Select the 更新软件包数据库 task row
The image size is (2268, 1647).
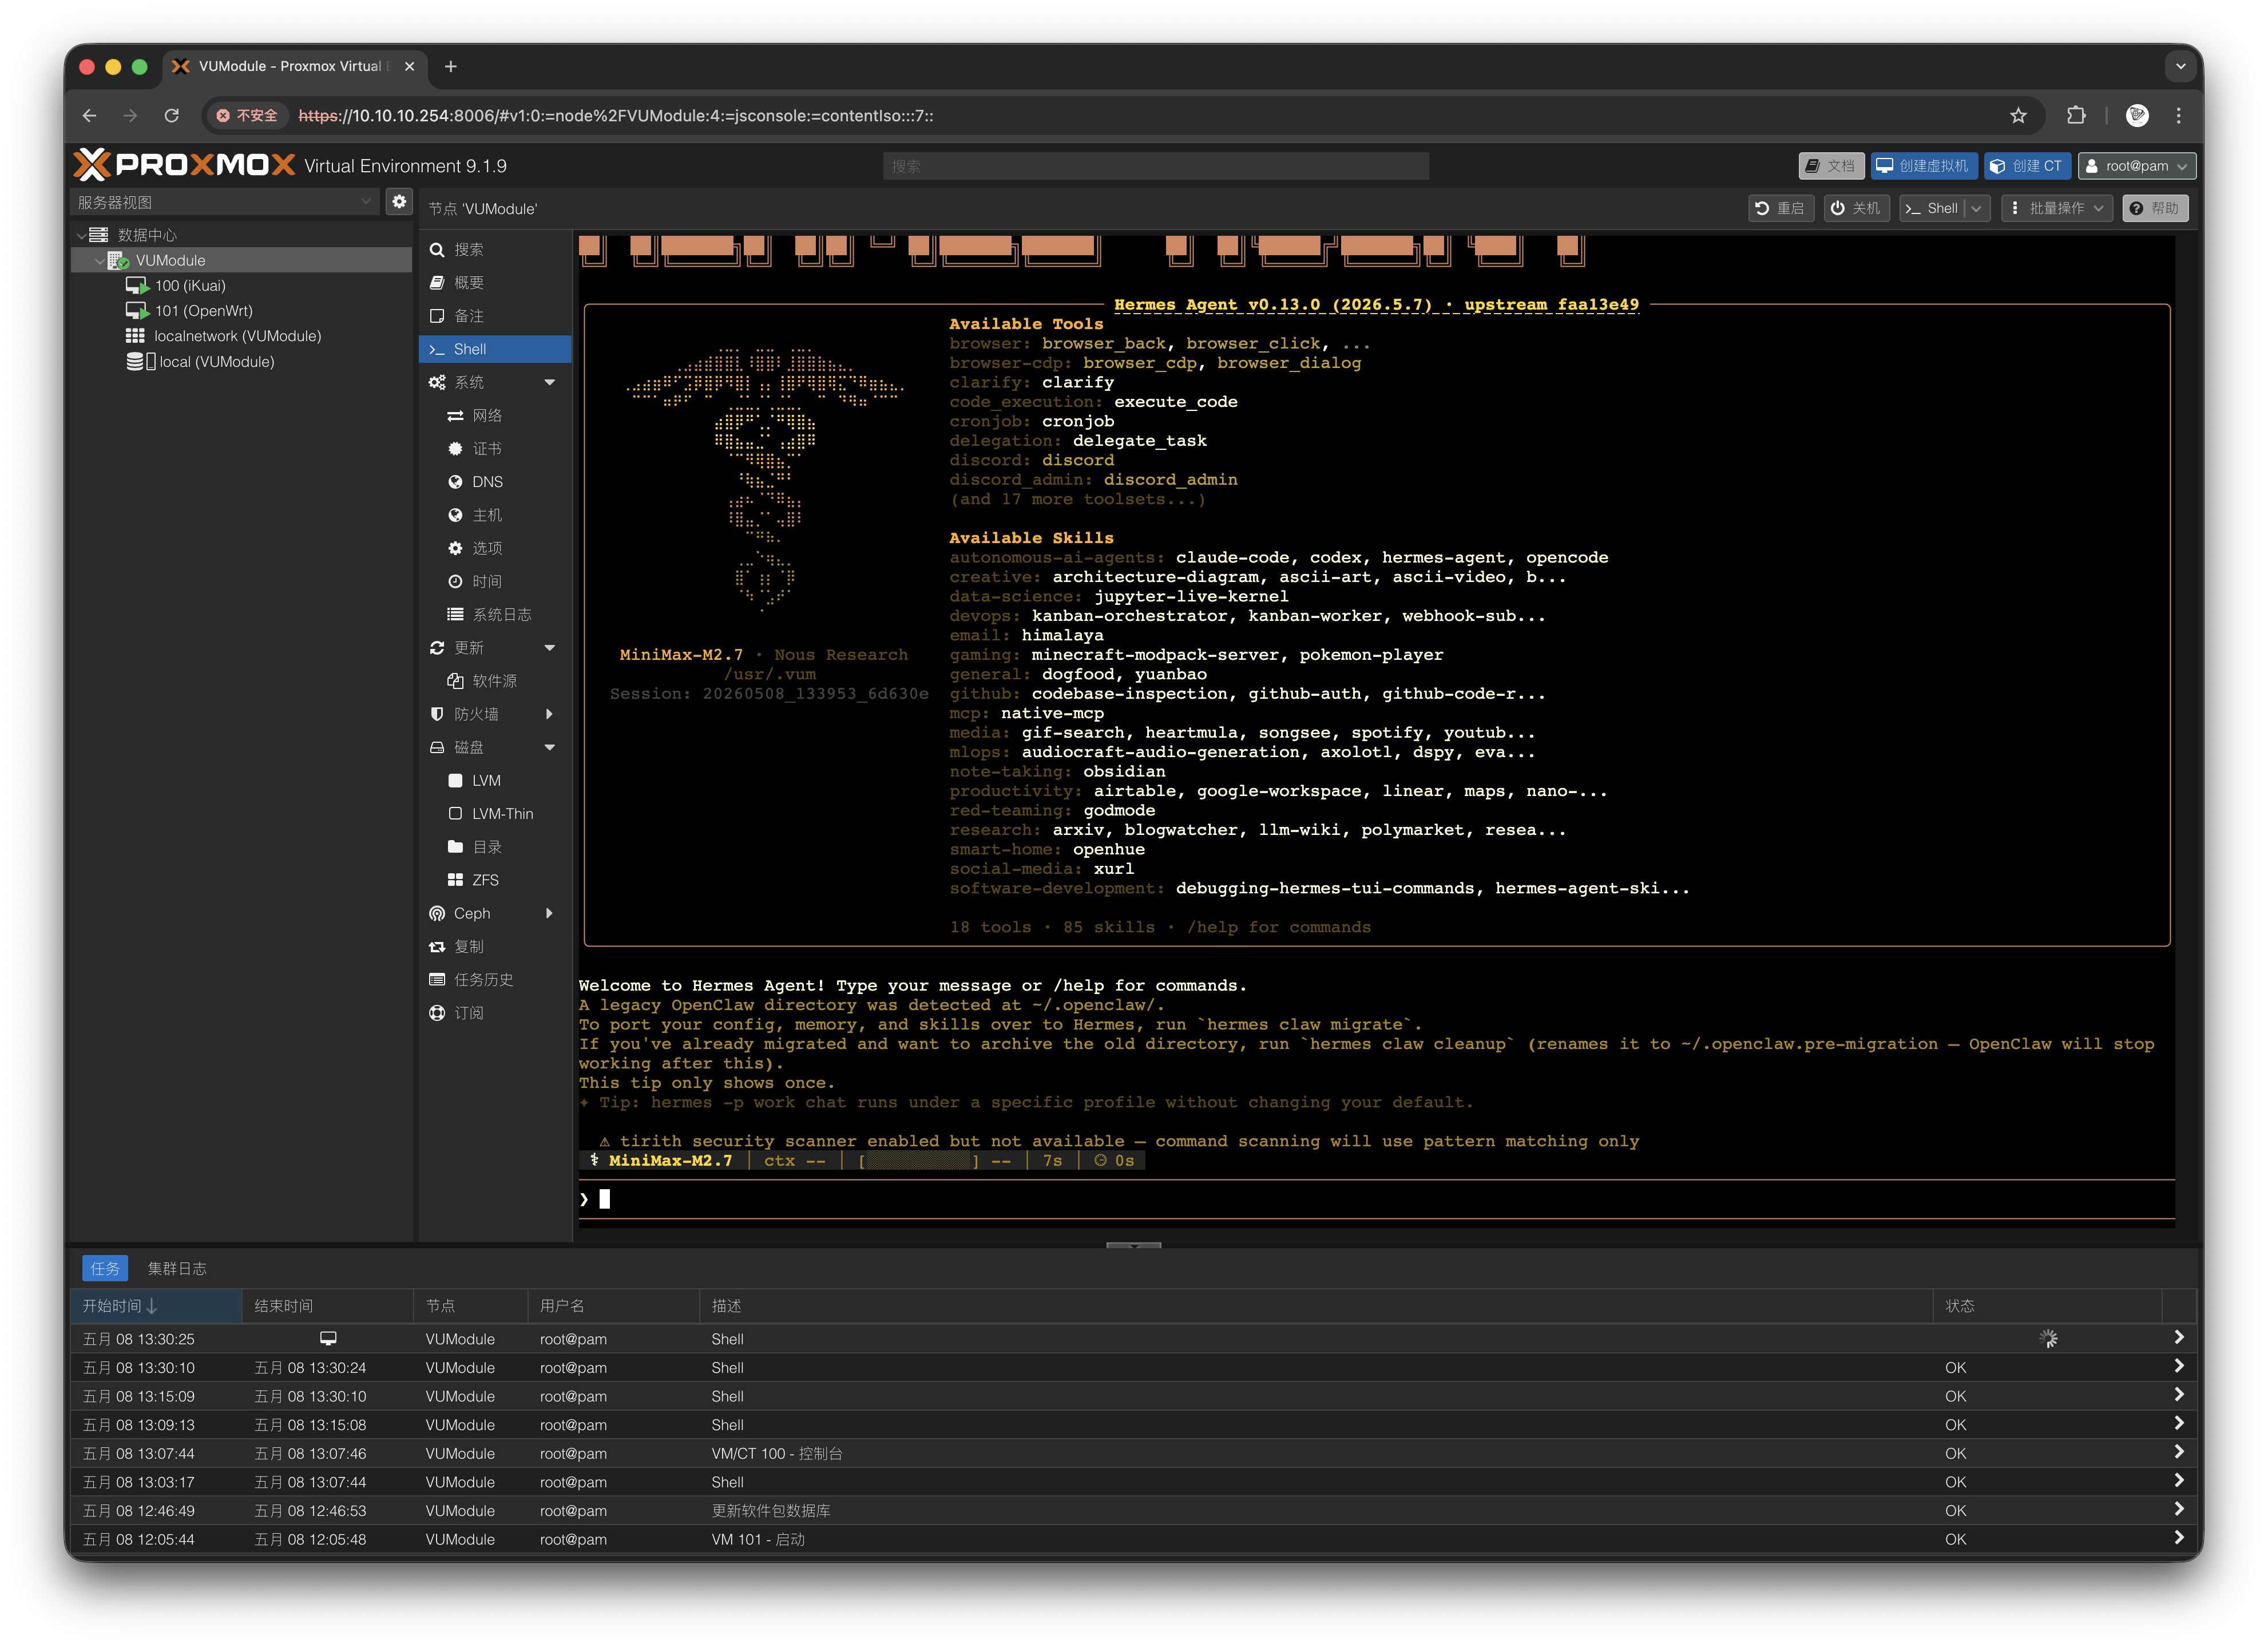[1133, 1510]
